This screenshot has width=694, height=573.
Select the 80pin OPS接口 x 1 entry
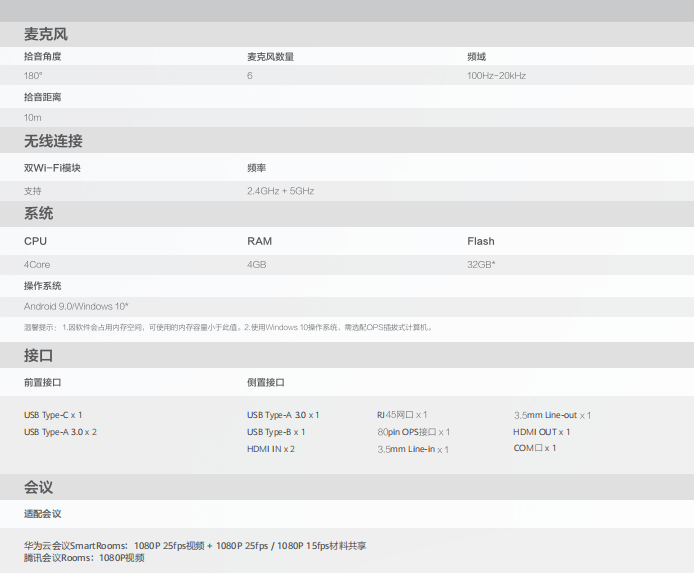coord(413,432)
